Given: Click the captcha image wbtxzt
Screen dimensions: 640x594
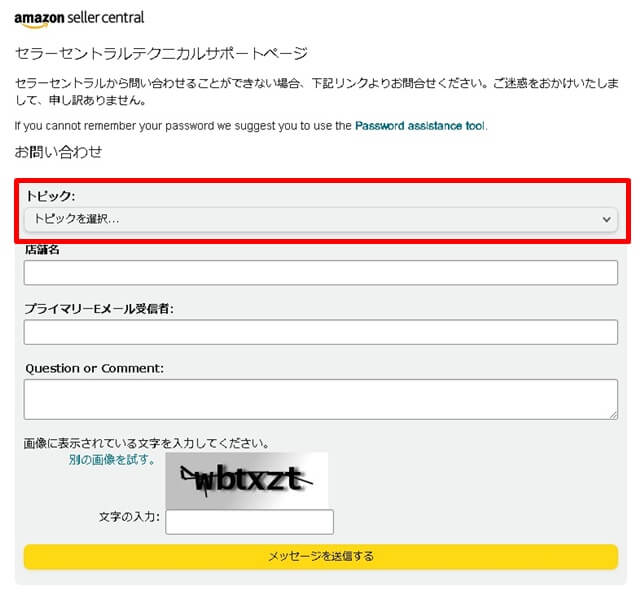Looking at the screenshot, I should click(247, 480).
